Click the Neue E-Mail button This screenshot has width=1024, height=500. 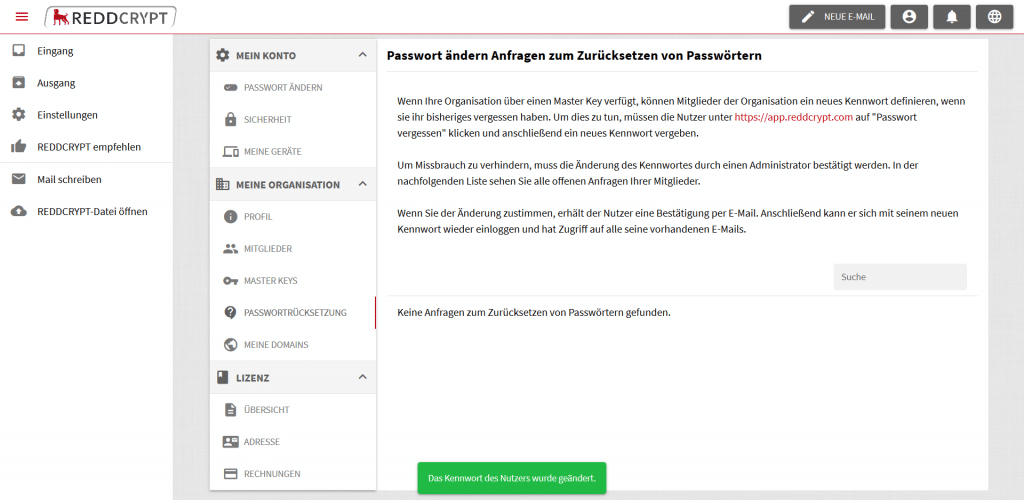[837, 17]
